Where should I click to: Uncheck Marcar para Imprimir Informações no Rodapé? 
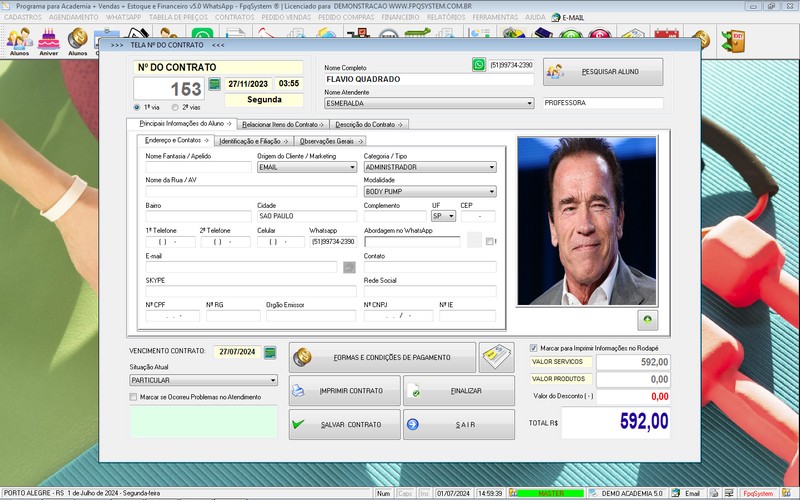(534, 348)
